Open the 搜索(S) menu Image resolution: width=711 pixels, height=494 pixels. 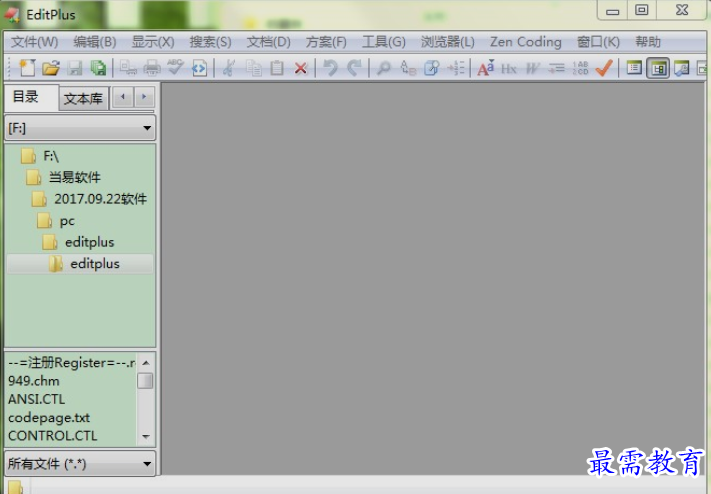(x=210, y=42)
